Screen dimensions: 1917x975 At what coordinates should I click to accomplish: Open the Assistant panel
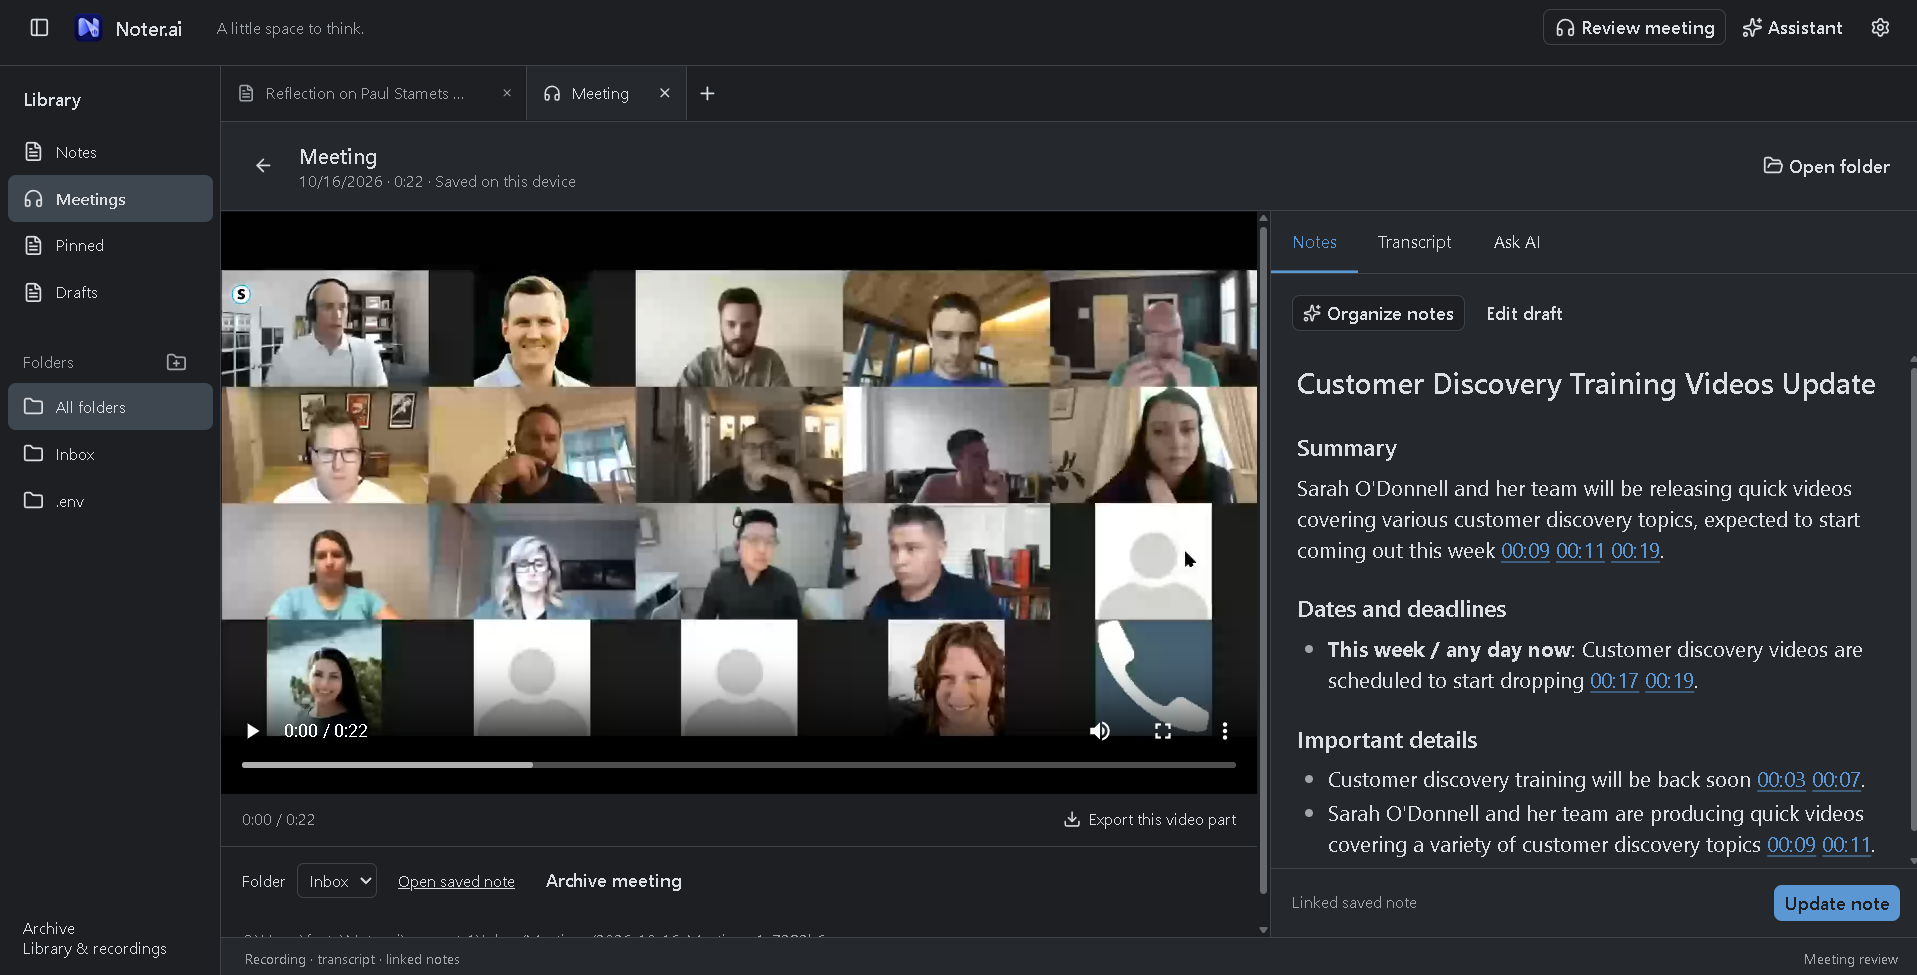[1792, 28]
